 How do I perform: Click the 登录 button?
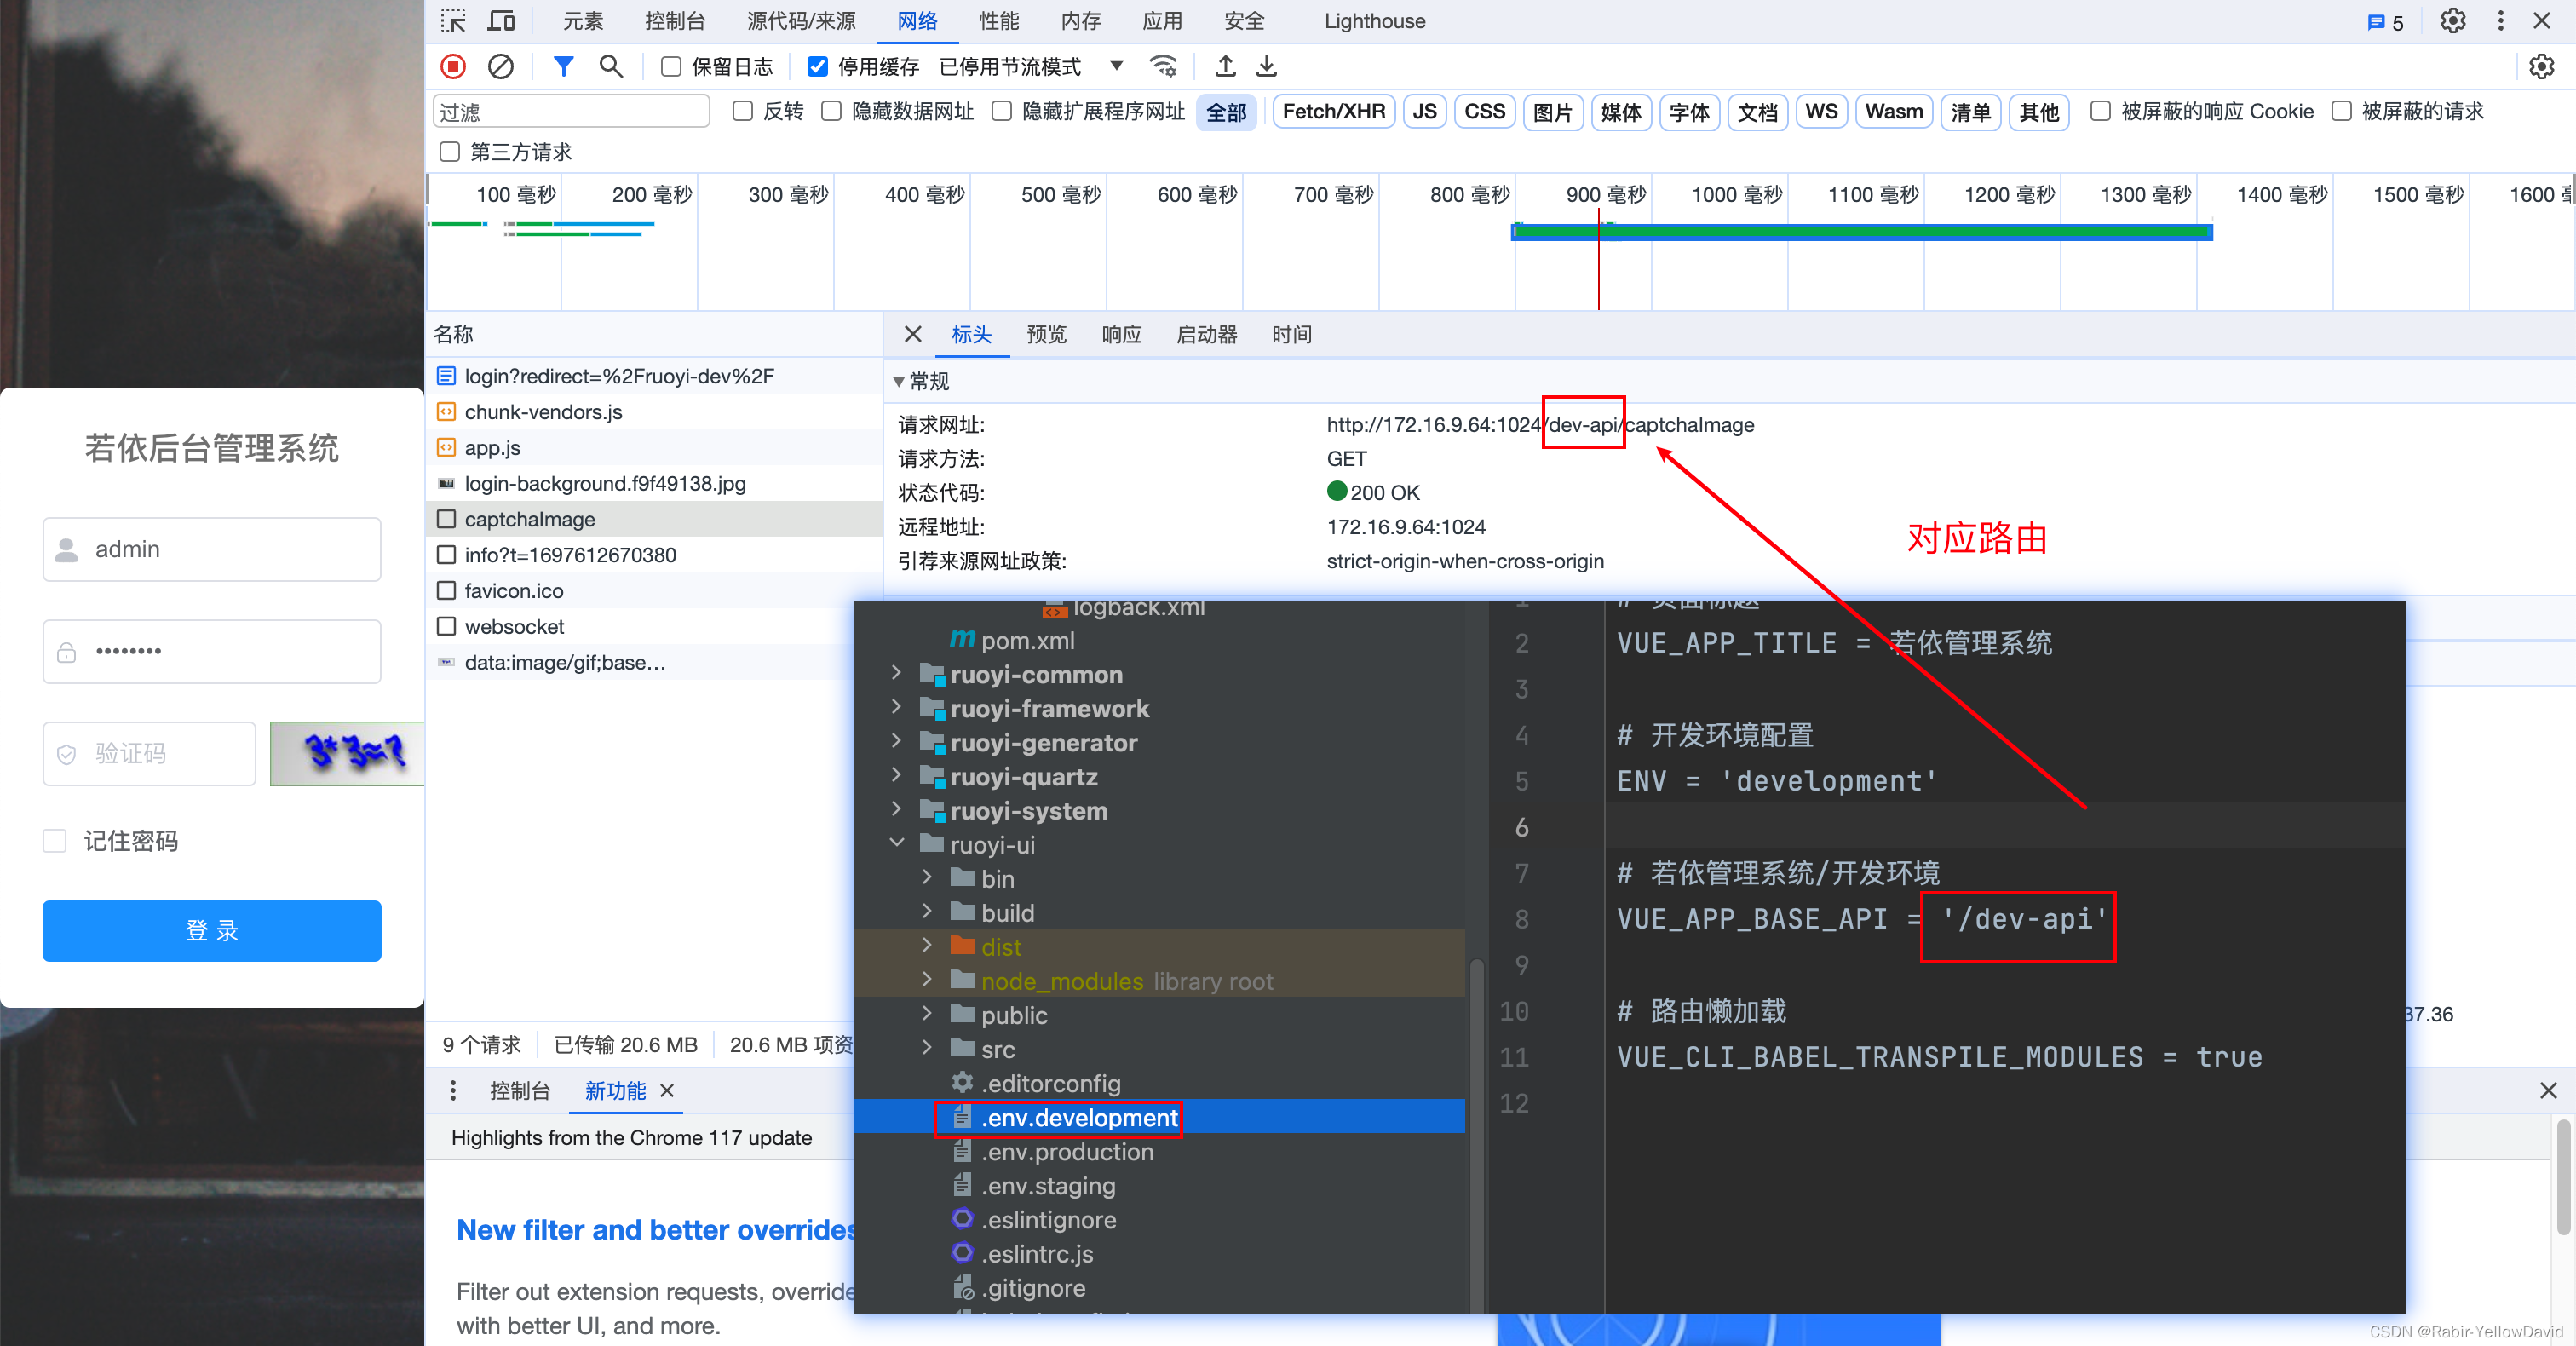pyautogui.click(x=211, y=930)
